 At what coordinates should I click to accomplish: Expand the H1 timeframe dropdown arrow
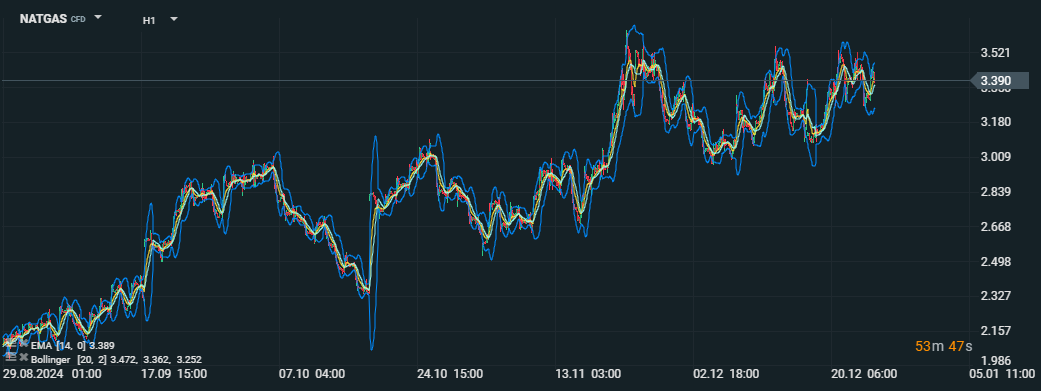click(174, 19)
